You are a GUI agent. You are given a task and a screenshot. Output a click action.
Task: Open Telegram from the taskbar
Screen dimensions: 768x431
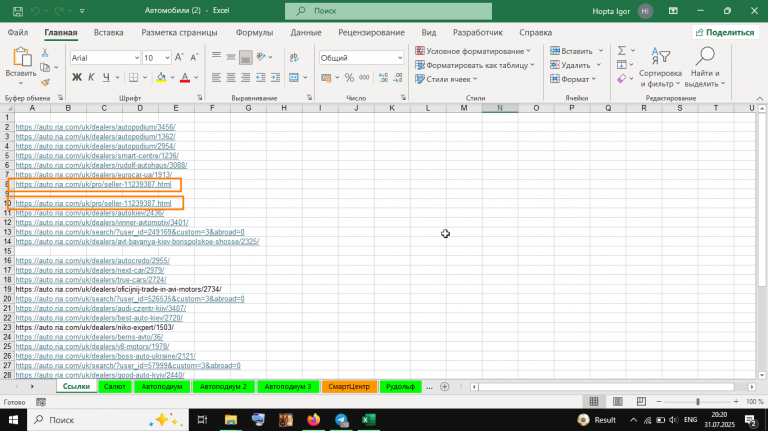click(x=341, y=420)
